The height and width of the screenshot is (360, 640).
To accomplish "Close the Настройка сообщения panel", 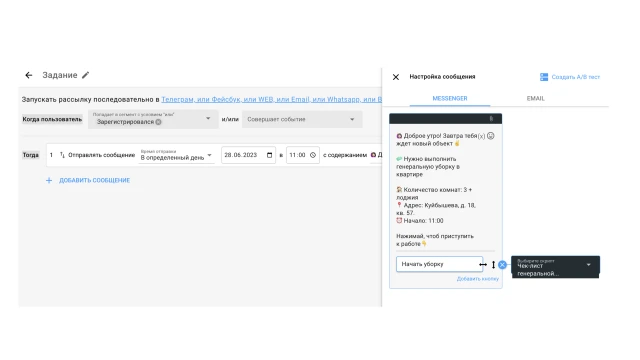I will pos(396,77).
